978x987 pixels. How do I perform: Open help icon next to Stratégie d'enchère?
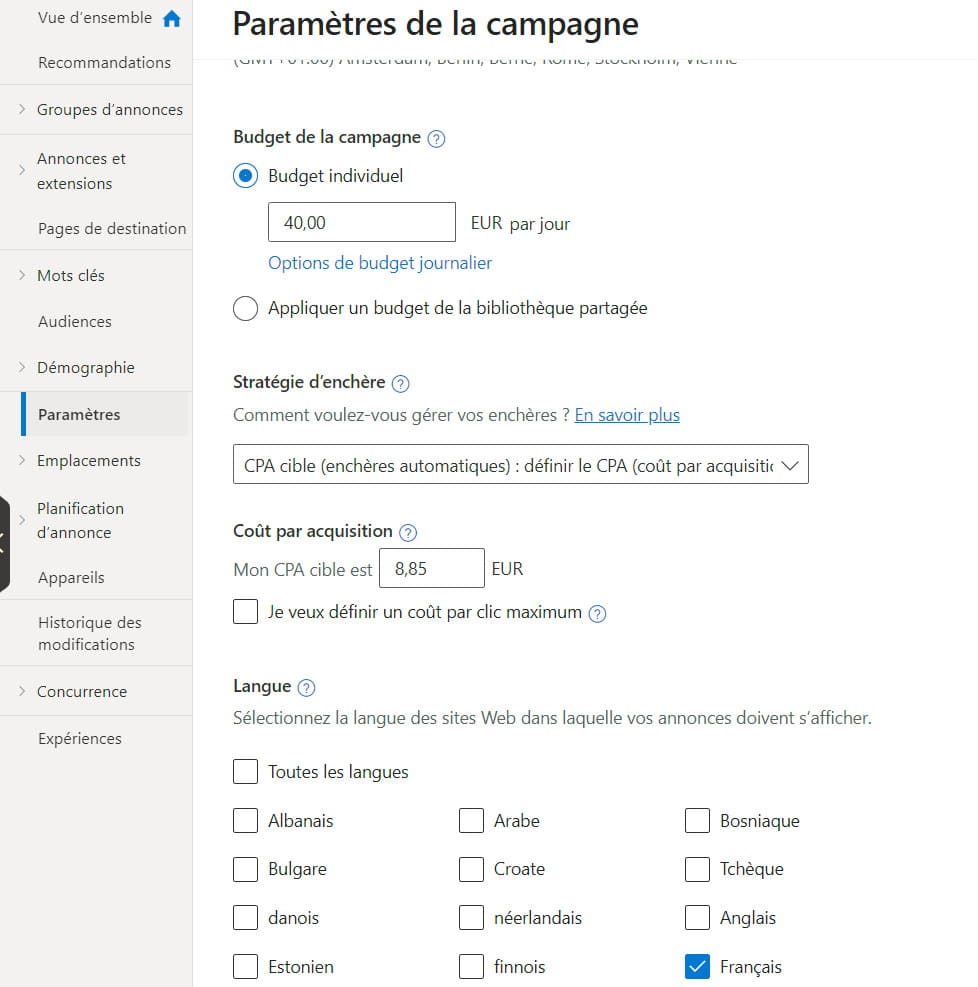pos(400,383)
